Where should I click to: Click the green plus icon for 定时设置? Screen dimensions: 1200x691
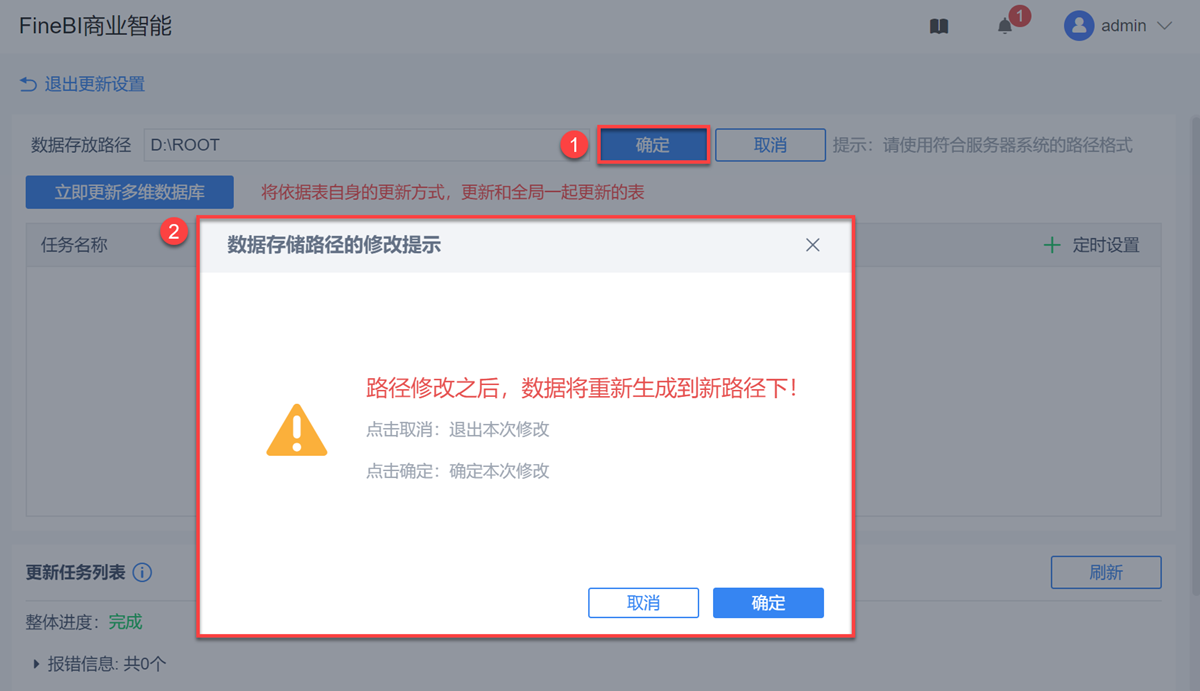tap(1052, 245)
